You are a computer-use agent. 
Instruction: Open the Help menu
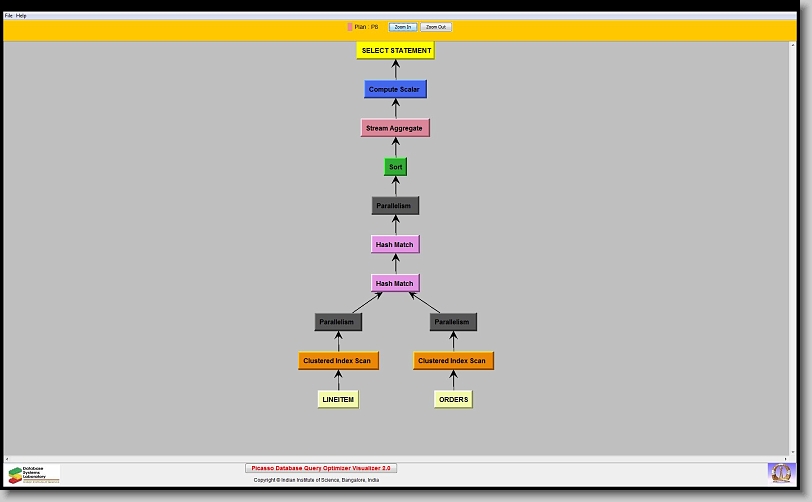pyautogui.click(x=22, y=16)
